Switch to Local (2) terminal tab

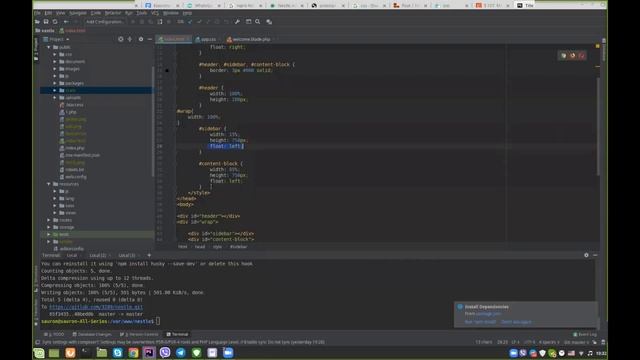[x=99, y=255]
